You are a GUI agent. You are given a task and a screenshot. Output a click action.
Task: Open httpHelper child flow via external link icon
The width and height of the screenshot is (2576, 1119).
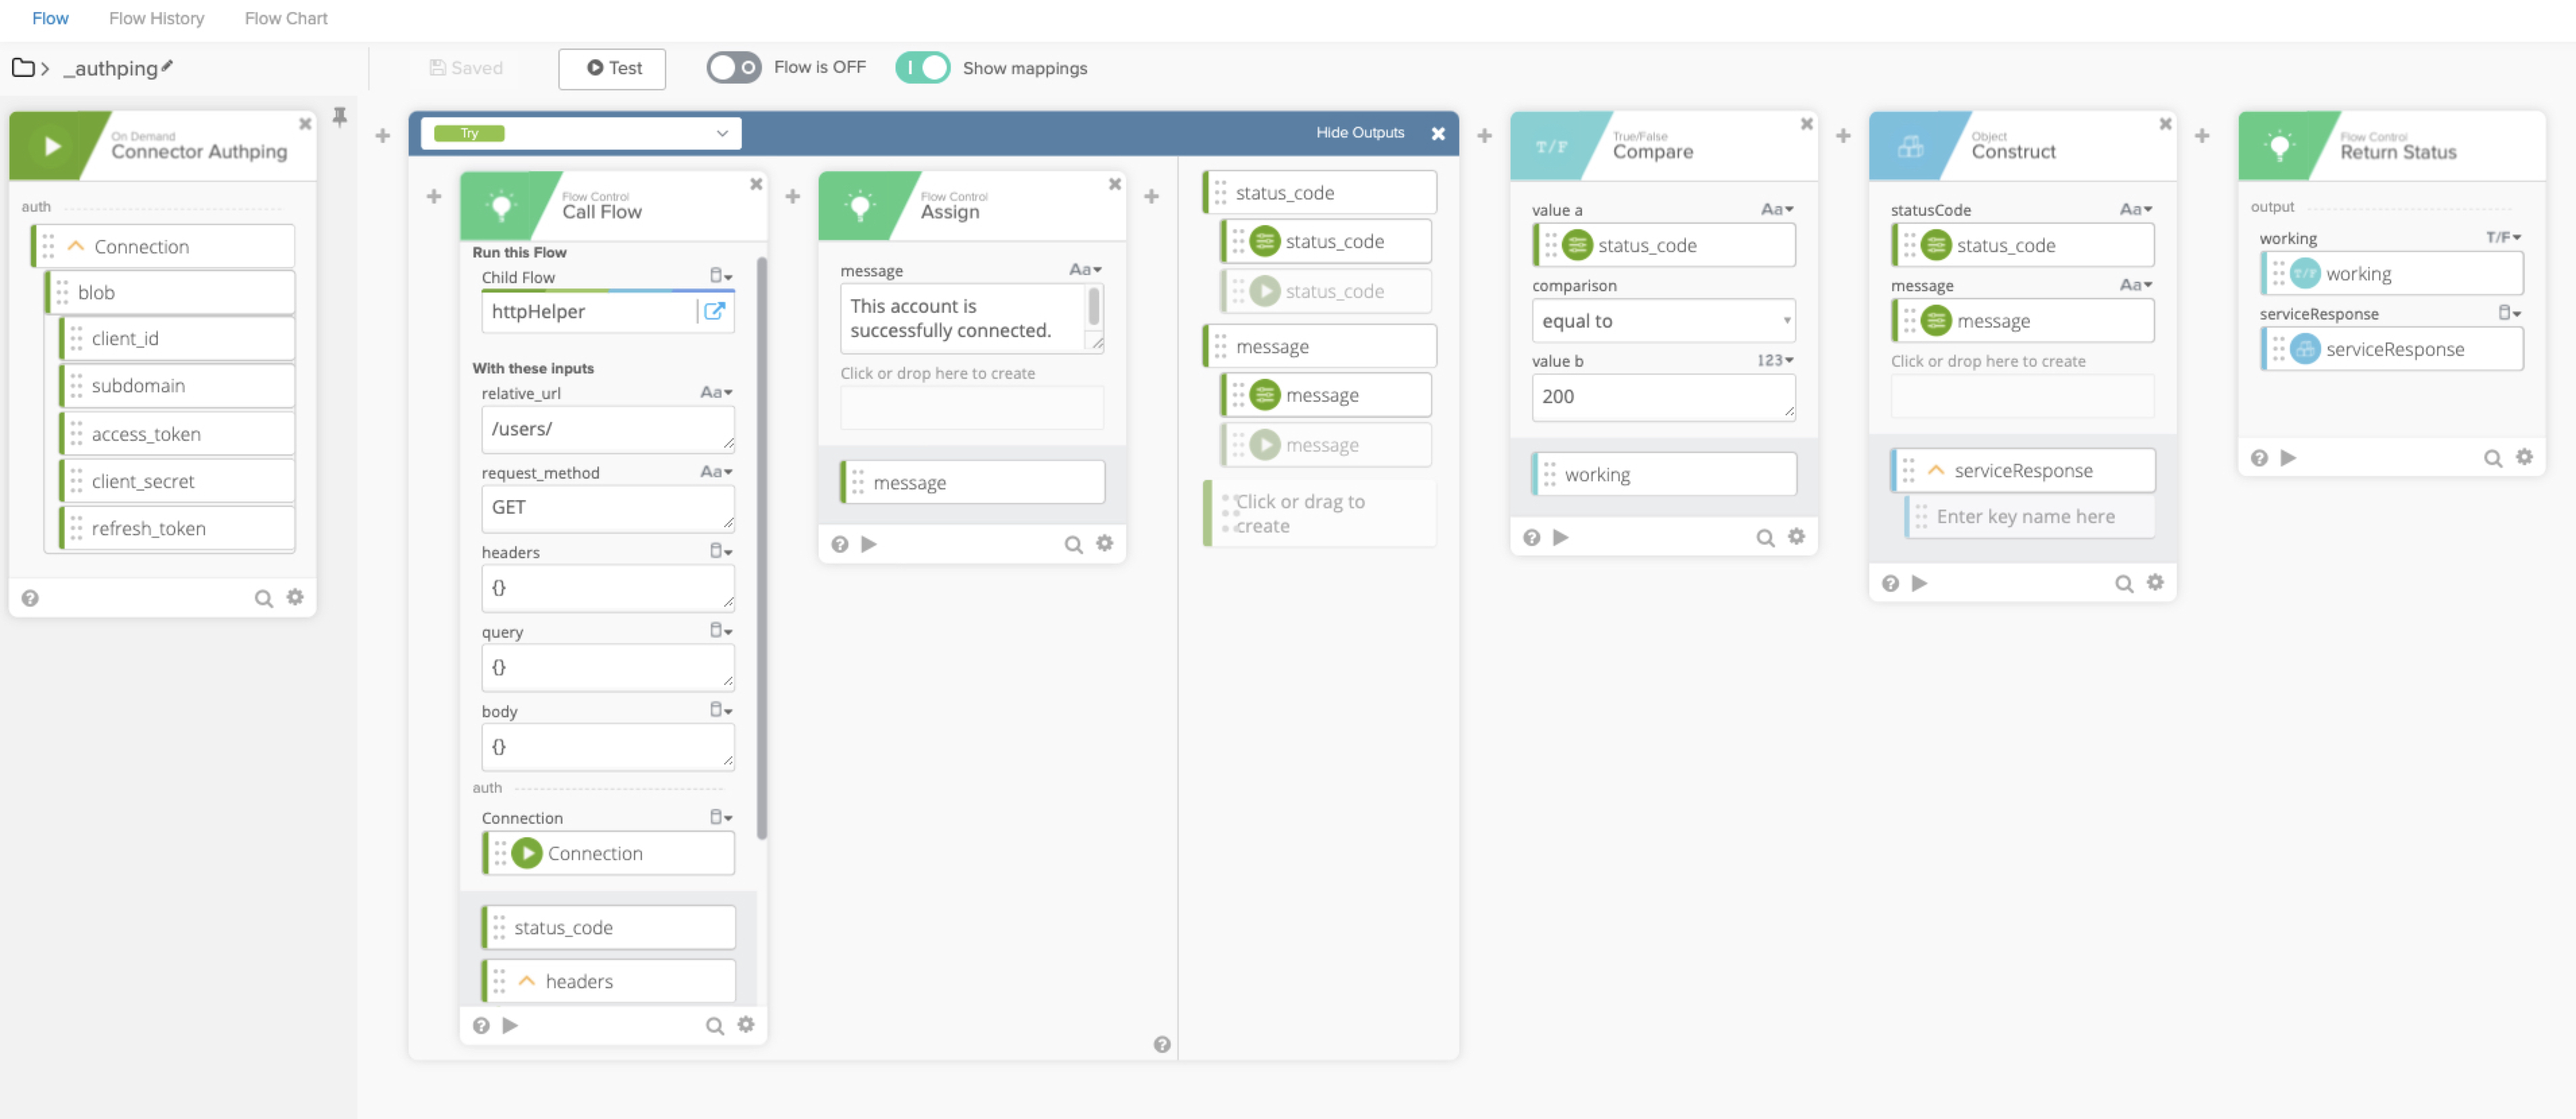714,311
